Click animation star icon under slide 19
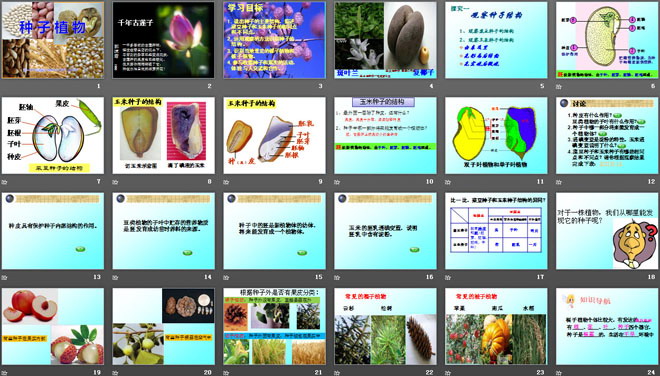The image size is (660, 376). (4, 373)
